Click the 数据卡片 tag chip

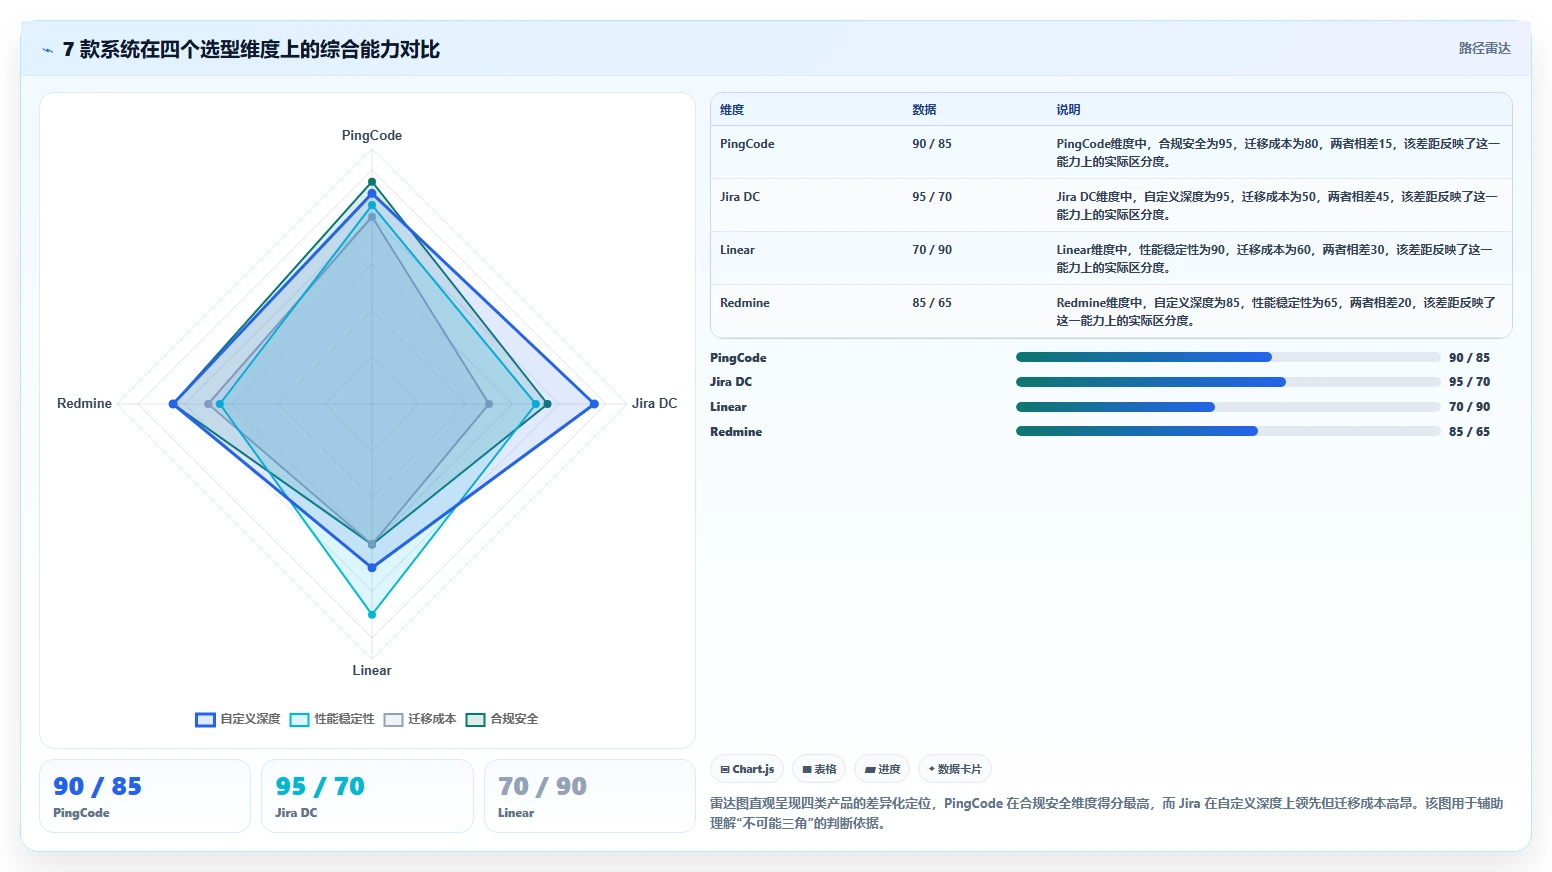pyautogui.click(x=955, y=769)
